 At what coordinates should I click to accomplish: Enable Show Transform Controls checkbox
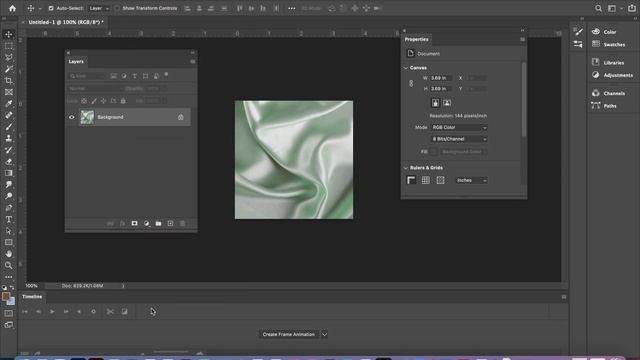click(117, 8)
